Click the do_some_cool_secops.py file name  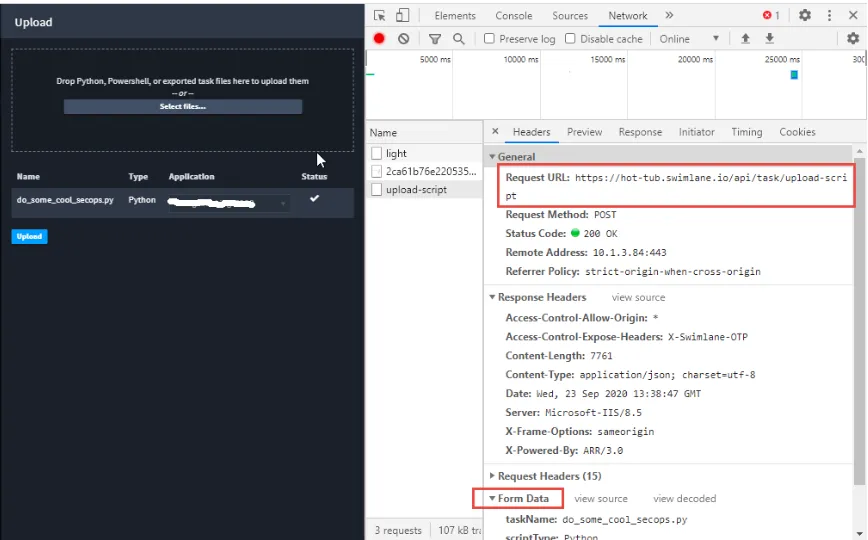65,200
